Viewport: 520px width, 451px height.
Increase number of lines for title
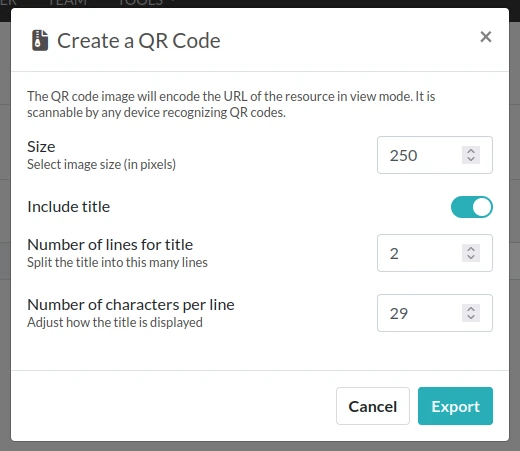(x=471, y=249)
